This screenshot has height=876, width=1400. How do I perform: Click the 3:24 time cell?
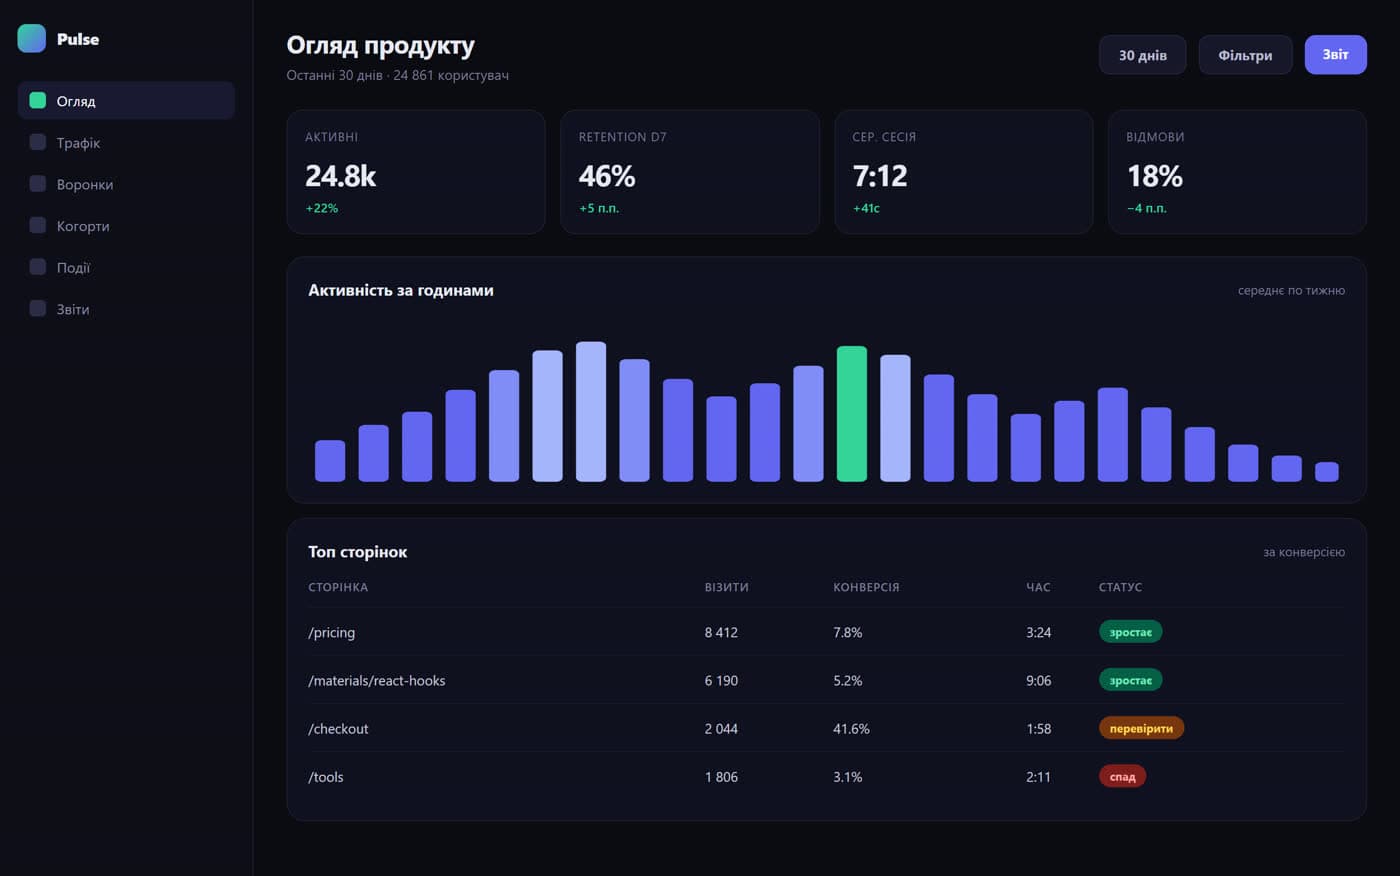pos(1038,632)
